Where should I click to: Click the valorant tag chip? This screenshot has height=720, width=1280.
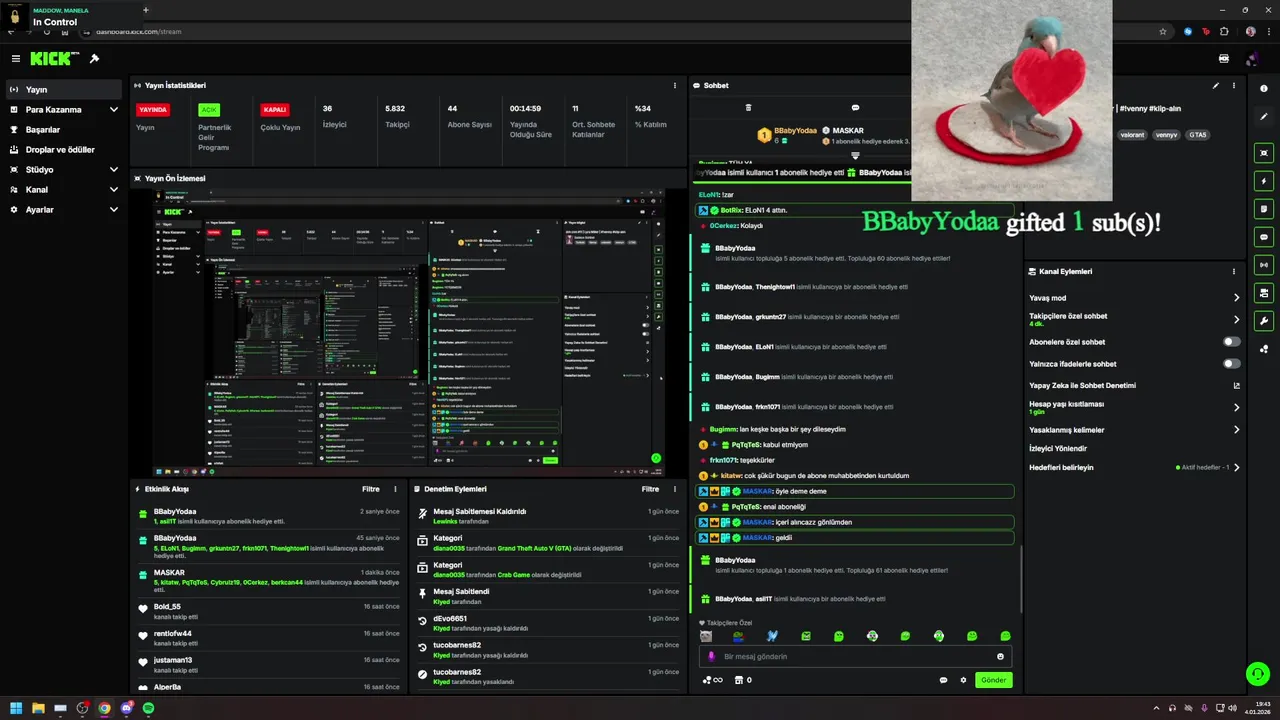(x=1132, y=134)
